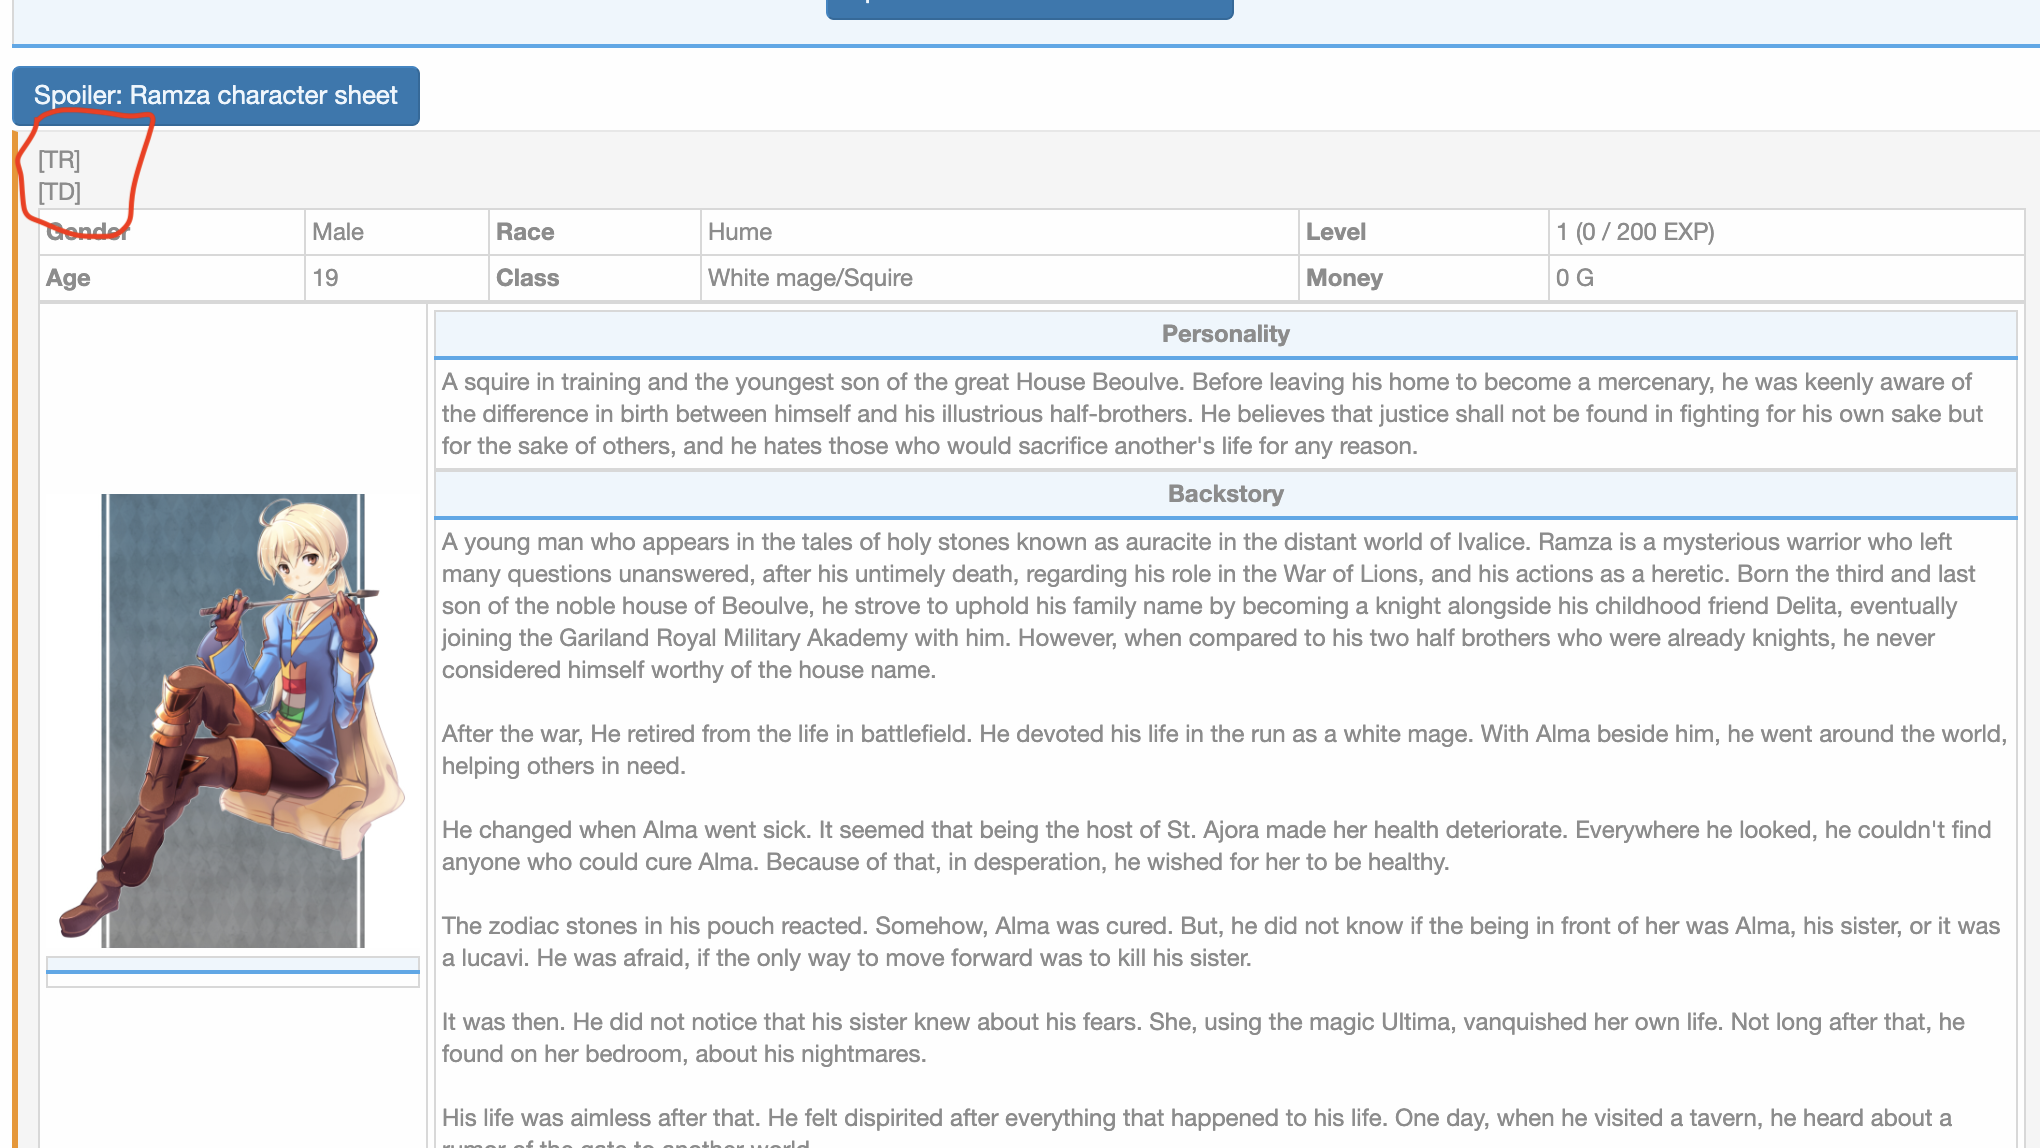Select the stray [TD] tag text
The width and height of the screenshot is (2040, 1148).
[x=59, y=192]
